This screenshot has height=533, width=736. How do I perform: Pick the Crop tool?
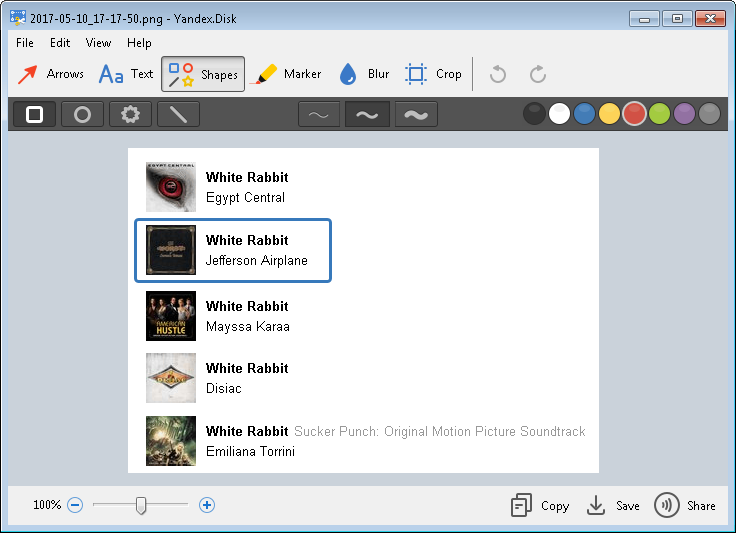pos(433,74)
